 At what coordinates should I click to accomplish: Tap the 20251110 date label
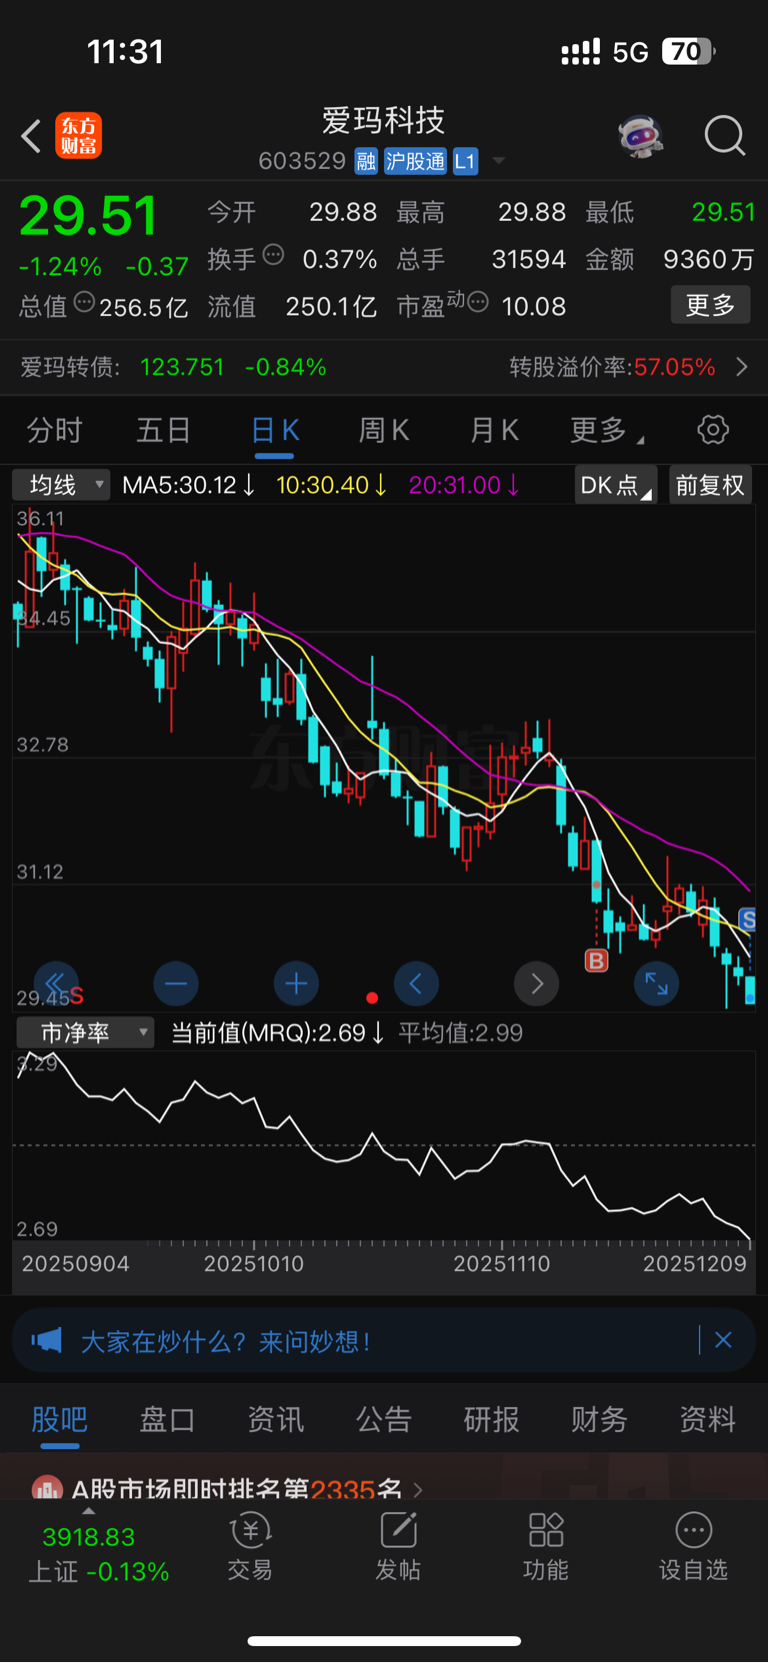point(502,1264)
